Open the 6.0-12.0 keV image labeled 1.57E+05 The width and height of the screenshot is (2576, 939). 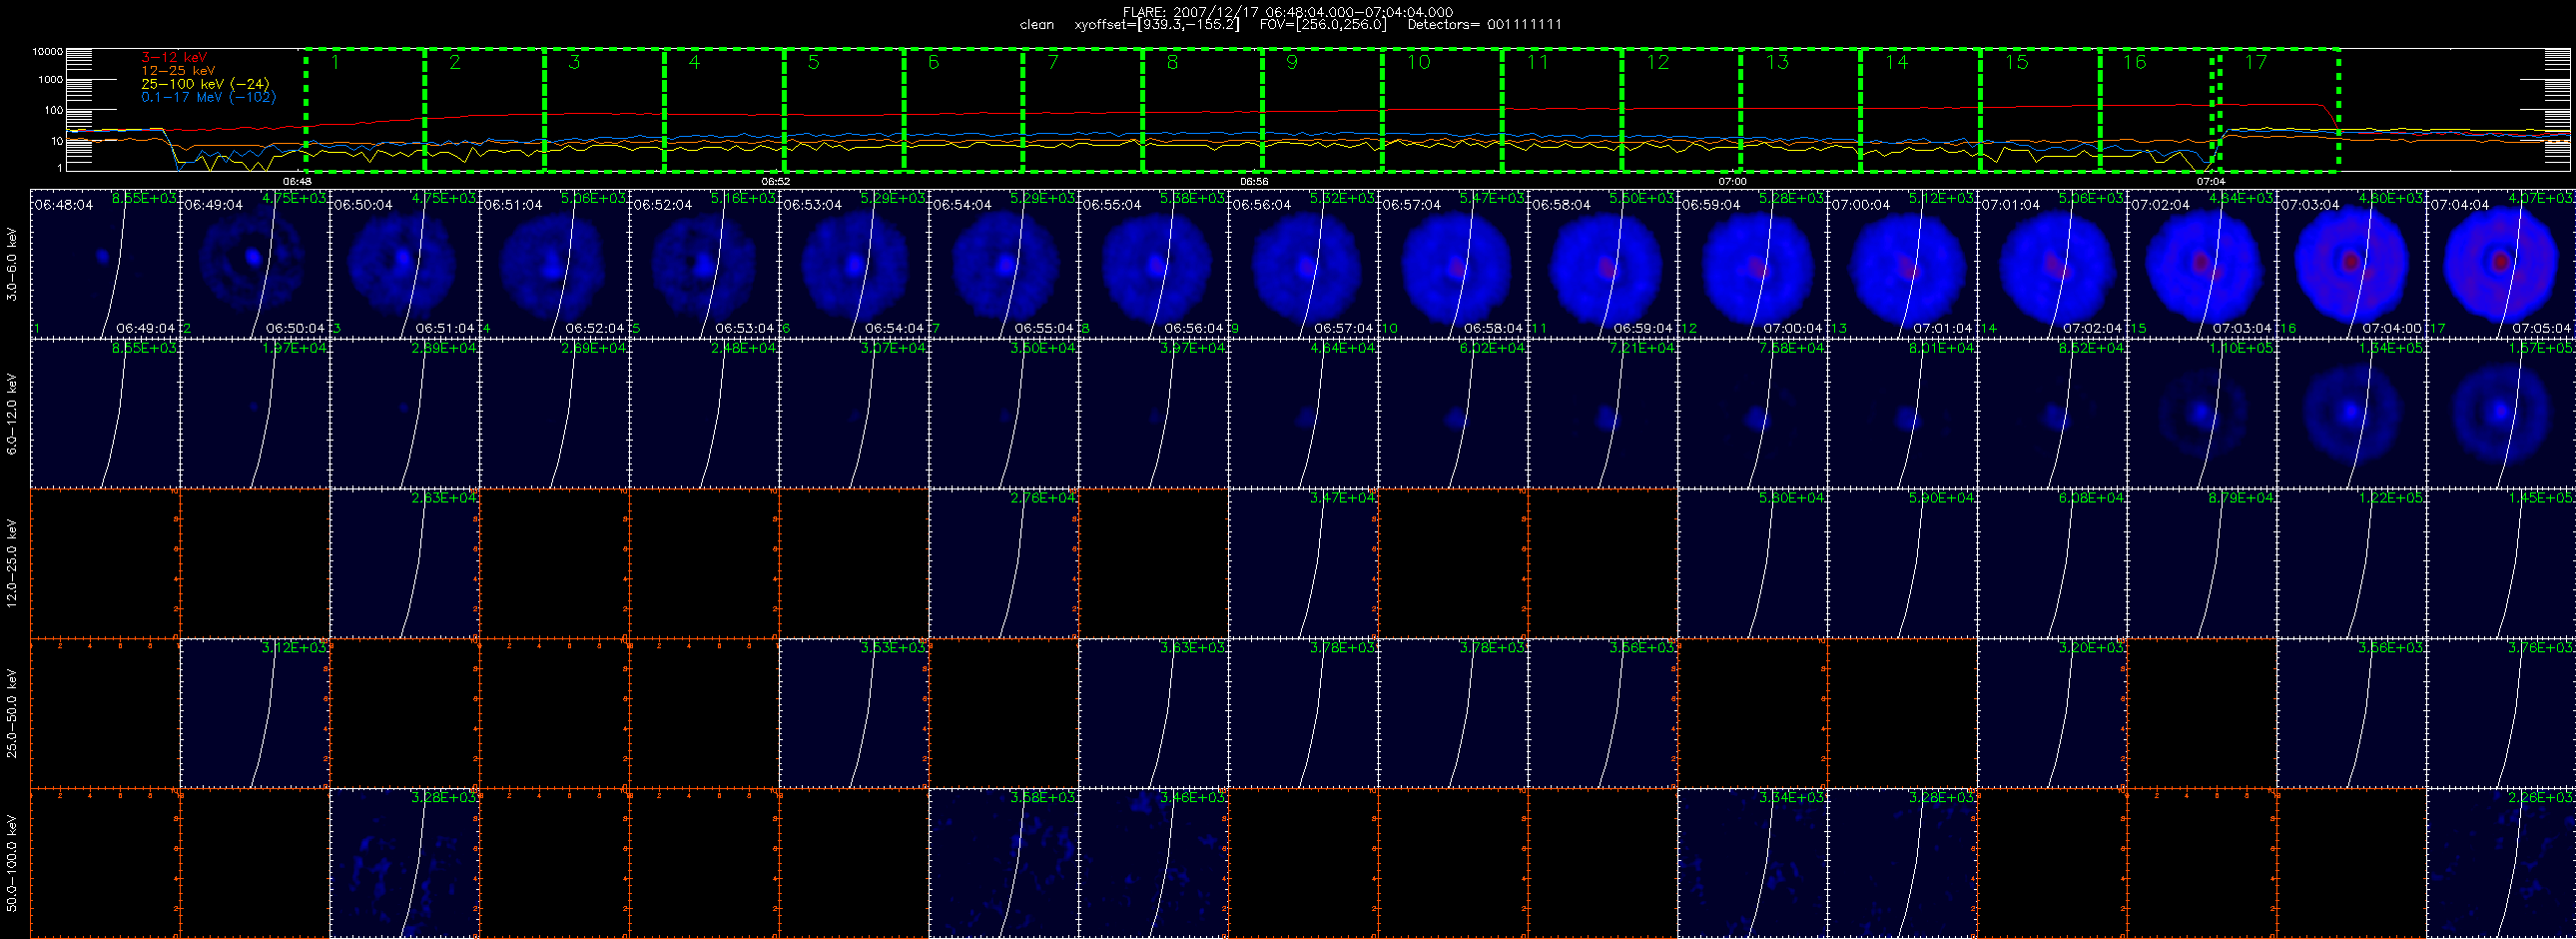2501,414
